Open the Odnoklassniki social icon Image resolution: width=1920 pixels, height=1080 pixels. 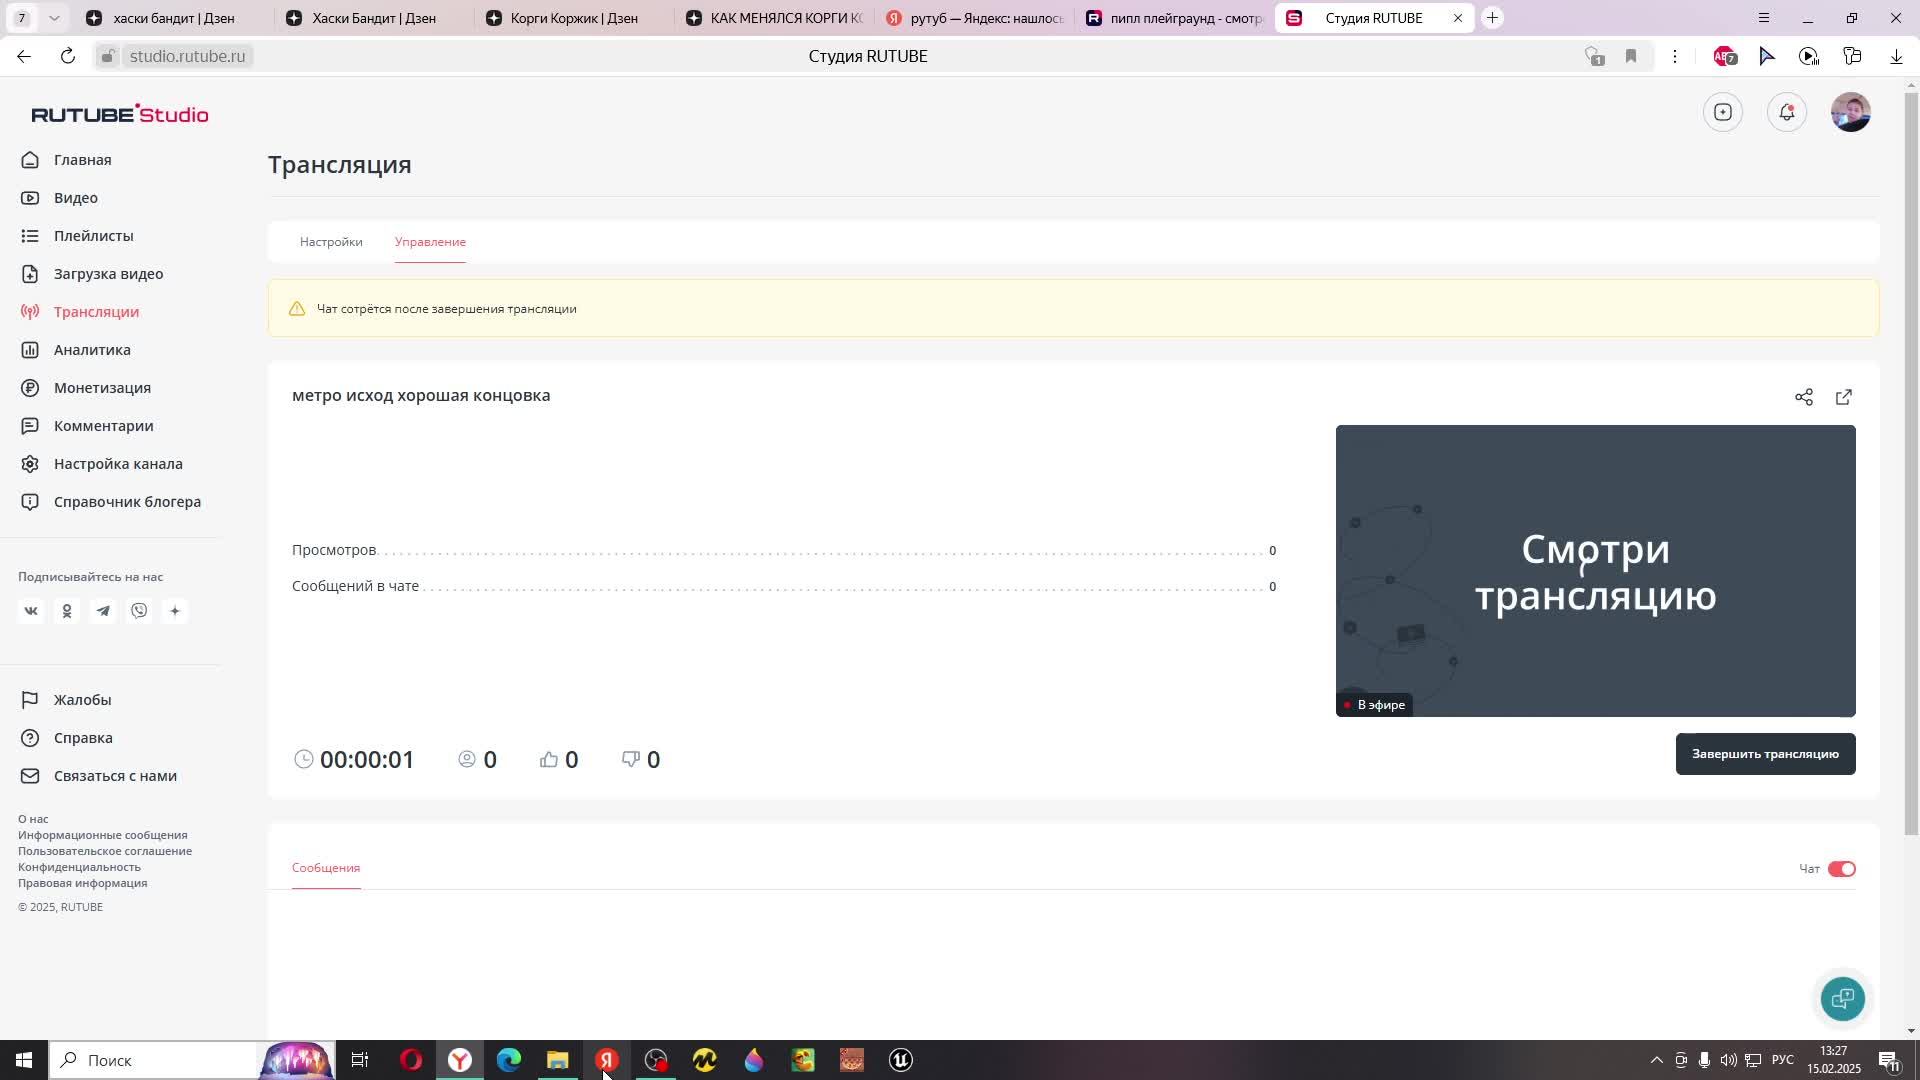click(67, 611)
